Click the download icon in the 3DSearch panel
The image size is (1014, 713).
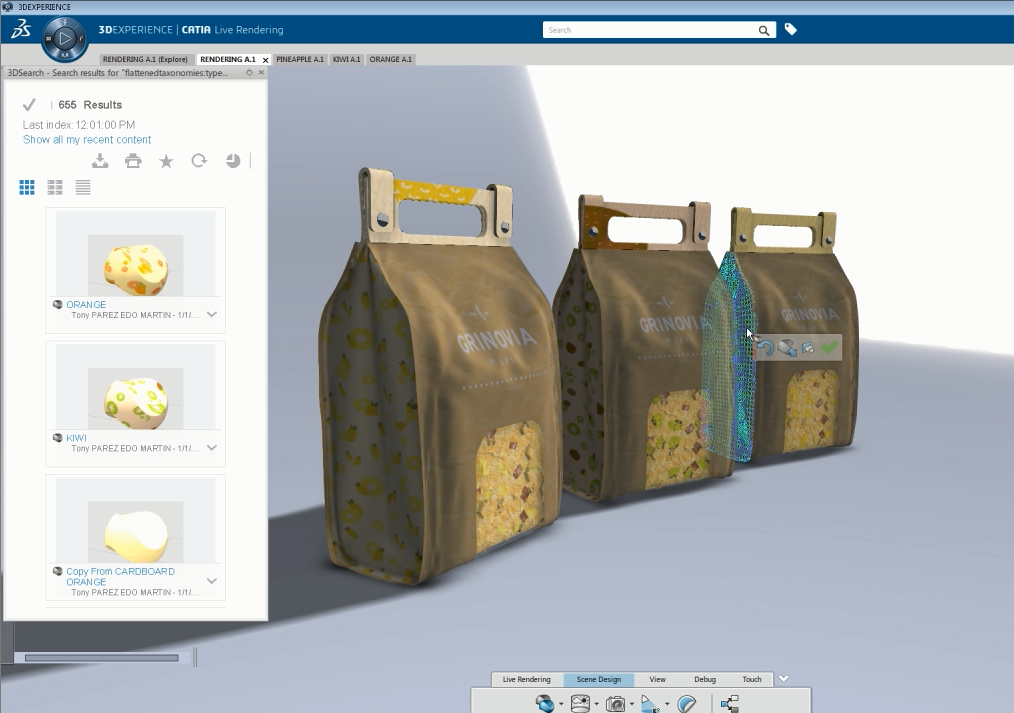pos(100,161)
